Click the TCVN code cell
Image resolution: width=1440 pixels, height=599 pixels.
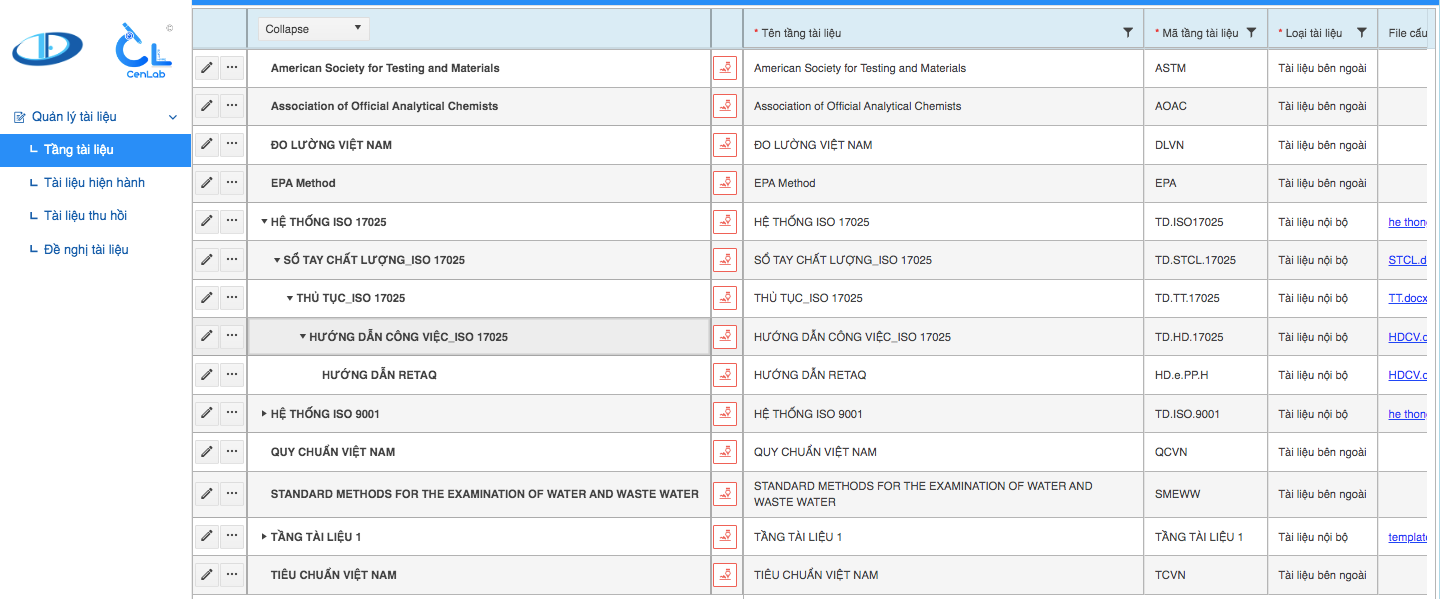[x=1205, y=575]
